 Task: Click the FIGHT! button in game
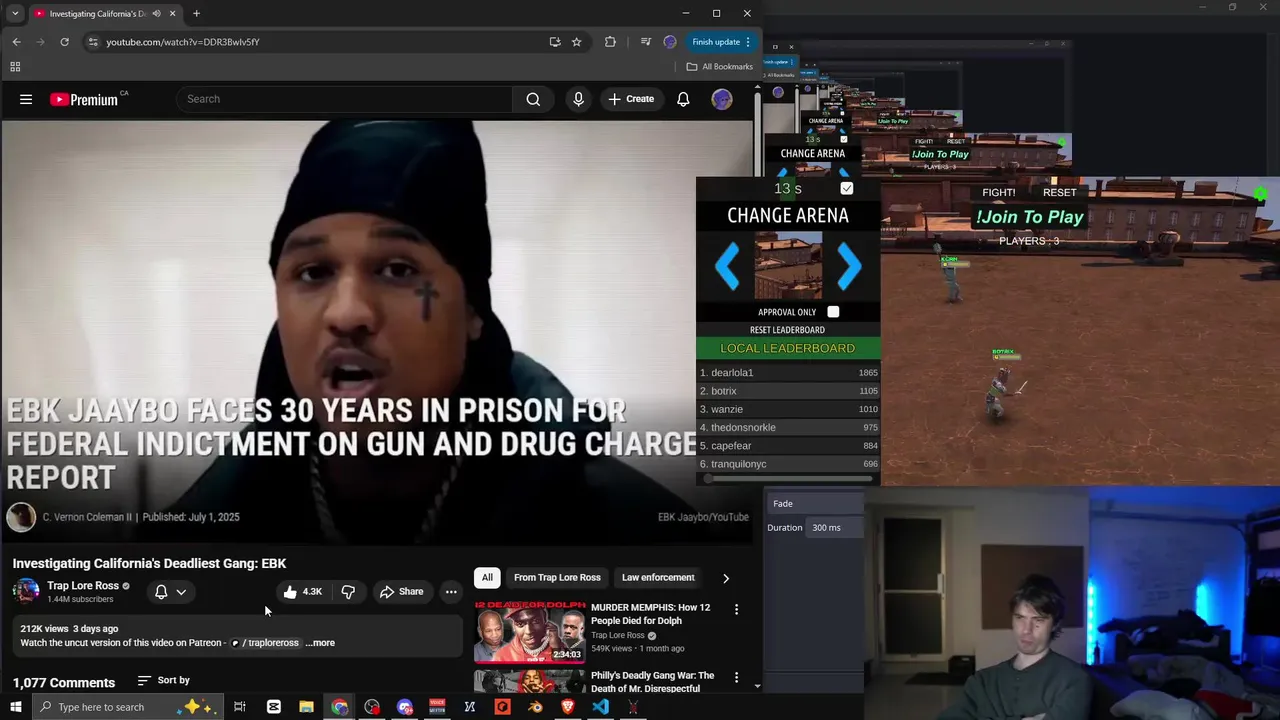pyautogui.click(x=998, y=192)
